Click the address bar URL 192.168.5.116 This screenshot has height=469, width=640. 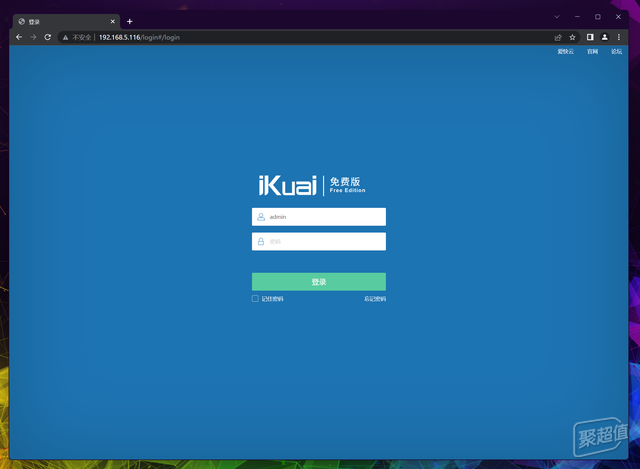pos(119,38)
